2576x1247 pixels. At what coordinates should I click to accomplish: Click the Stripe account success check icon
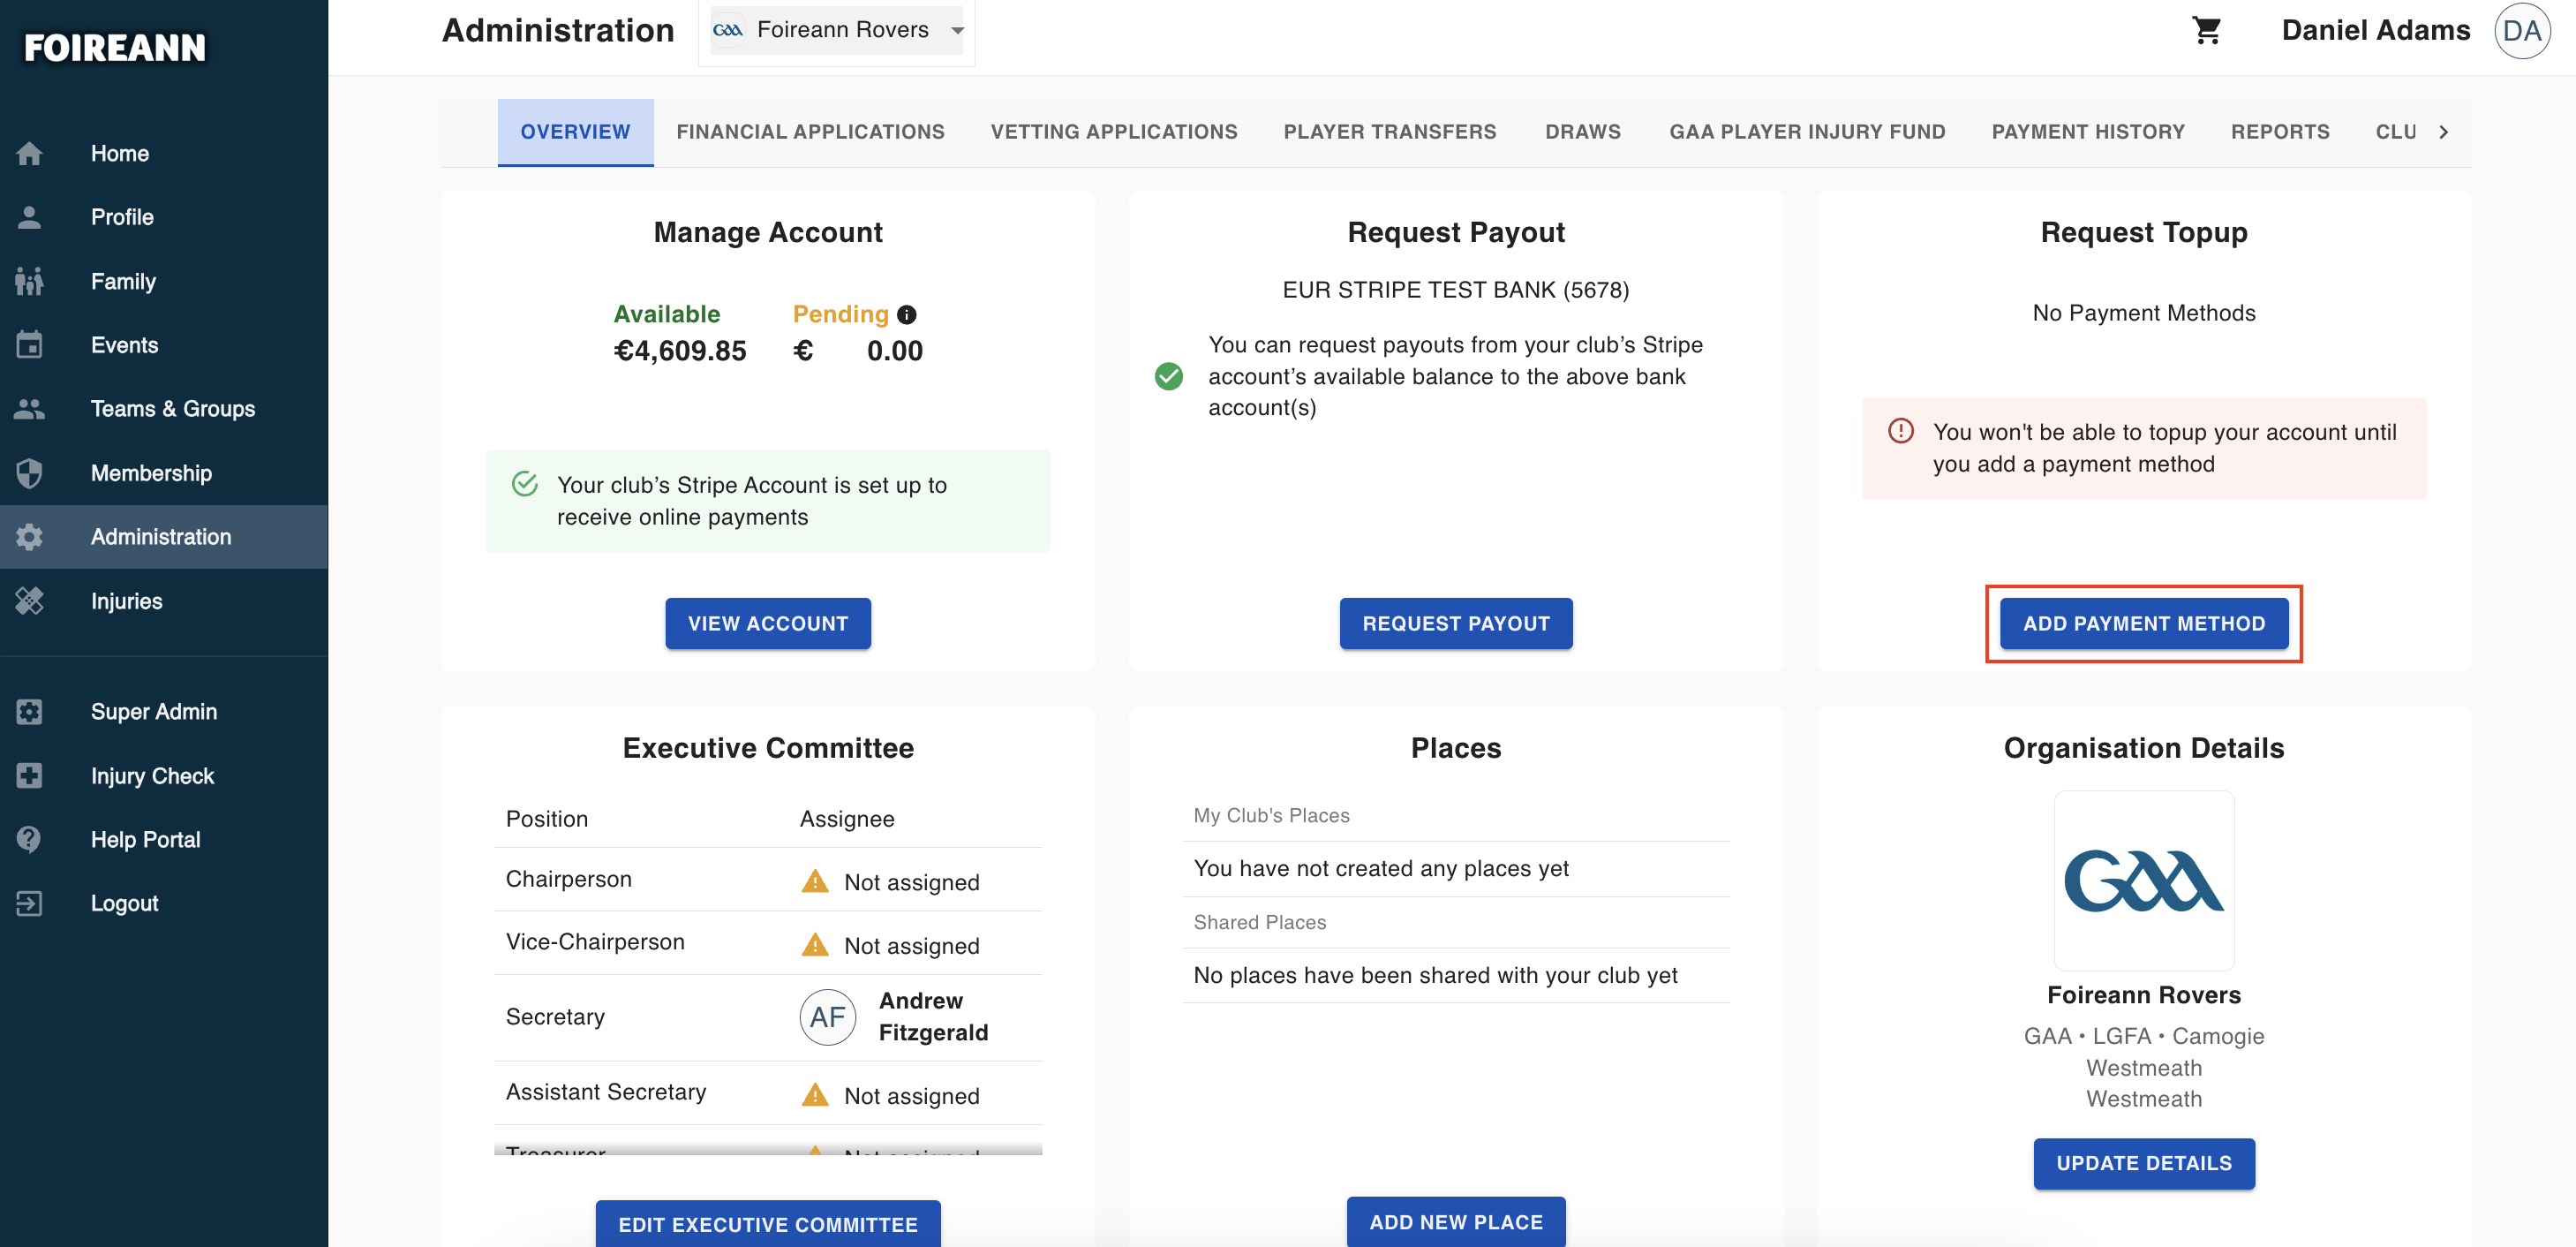pos(525,484)
